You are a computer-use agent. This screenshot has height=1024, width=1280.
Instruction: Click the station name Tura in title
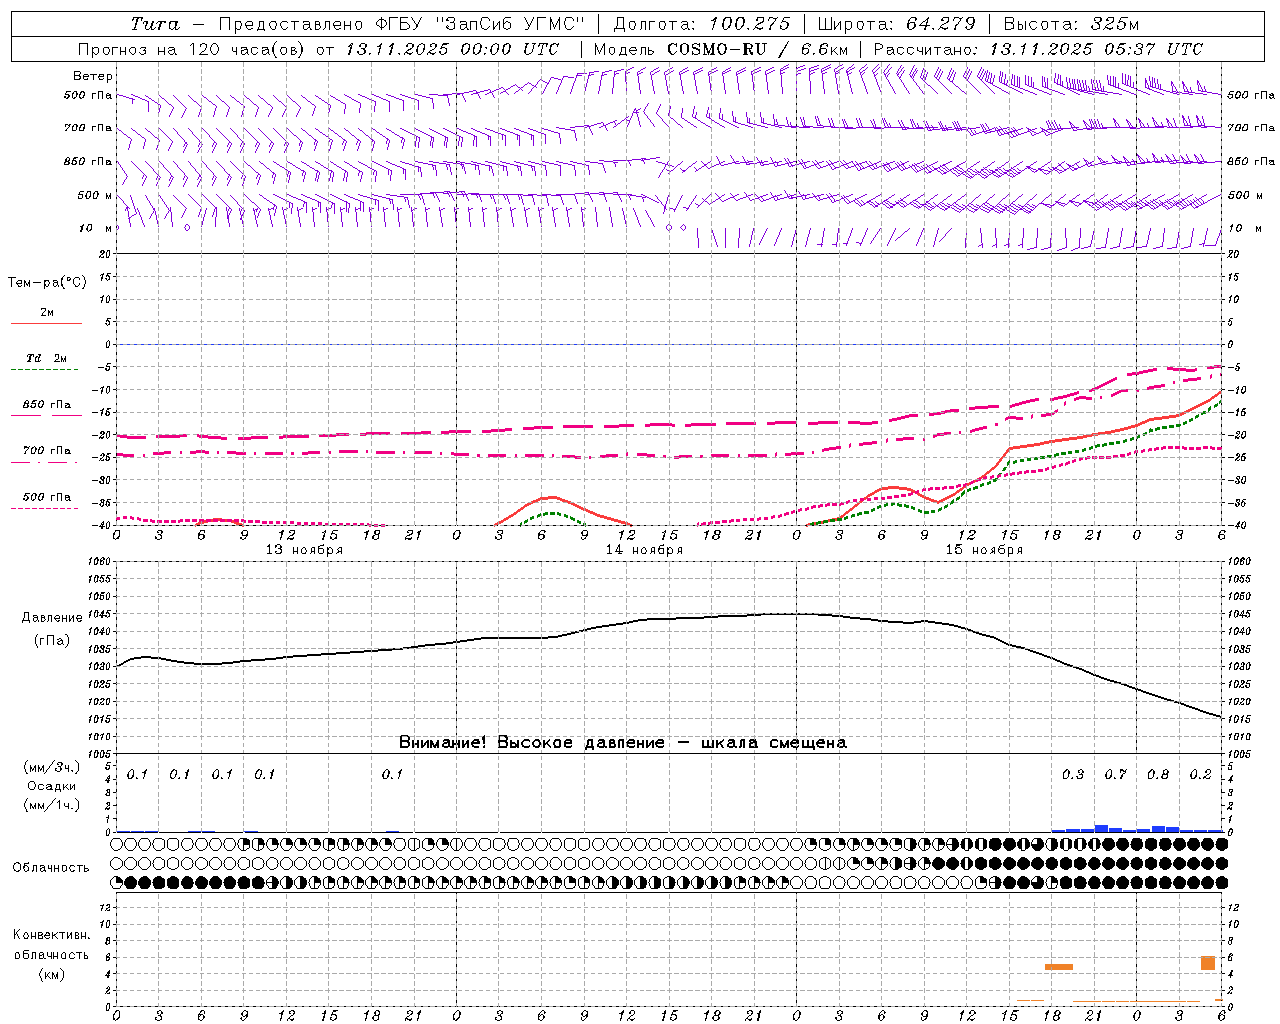(155, 24)
